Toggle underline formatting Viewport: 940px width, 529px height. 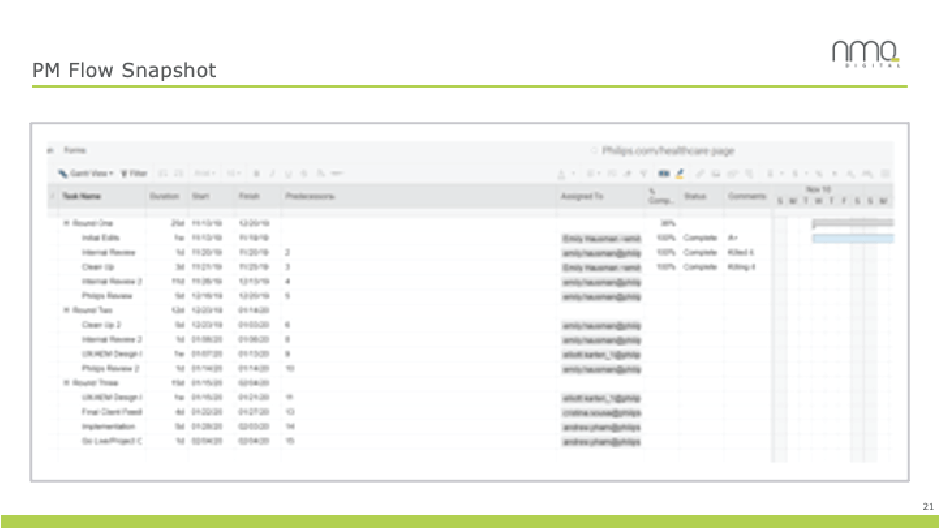tap(288, 173)
